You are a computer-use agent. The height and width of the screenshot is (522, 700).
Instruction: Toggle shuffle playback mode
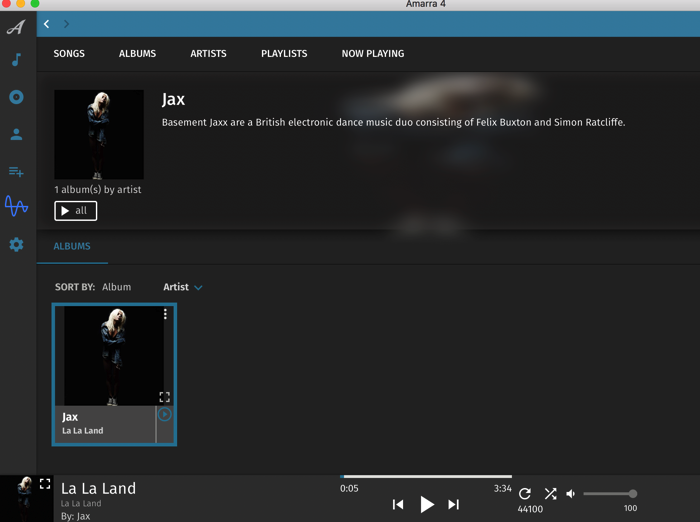tap(550, 494)
